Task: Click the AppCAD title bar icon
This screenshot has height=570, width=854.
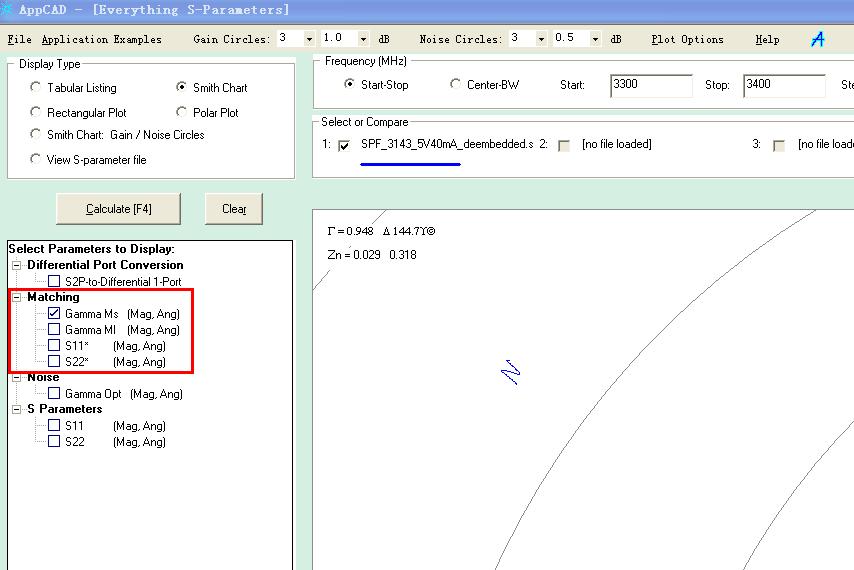Action: point(6,9)
